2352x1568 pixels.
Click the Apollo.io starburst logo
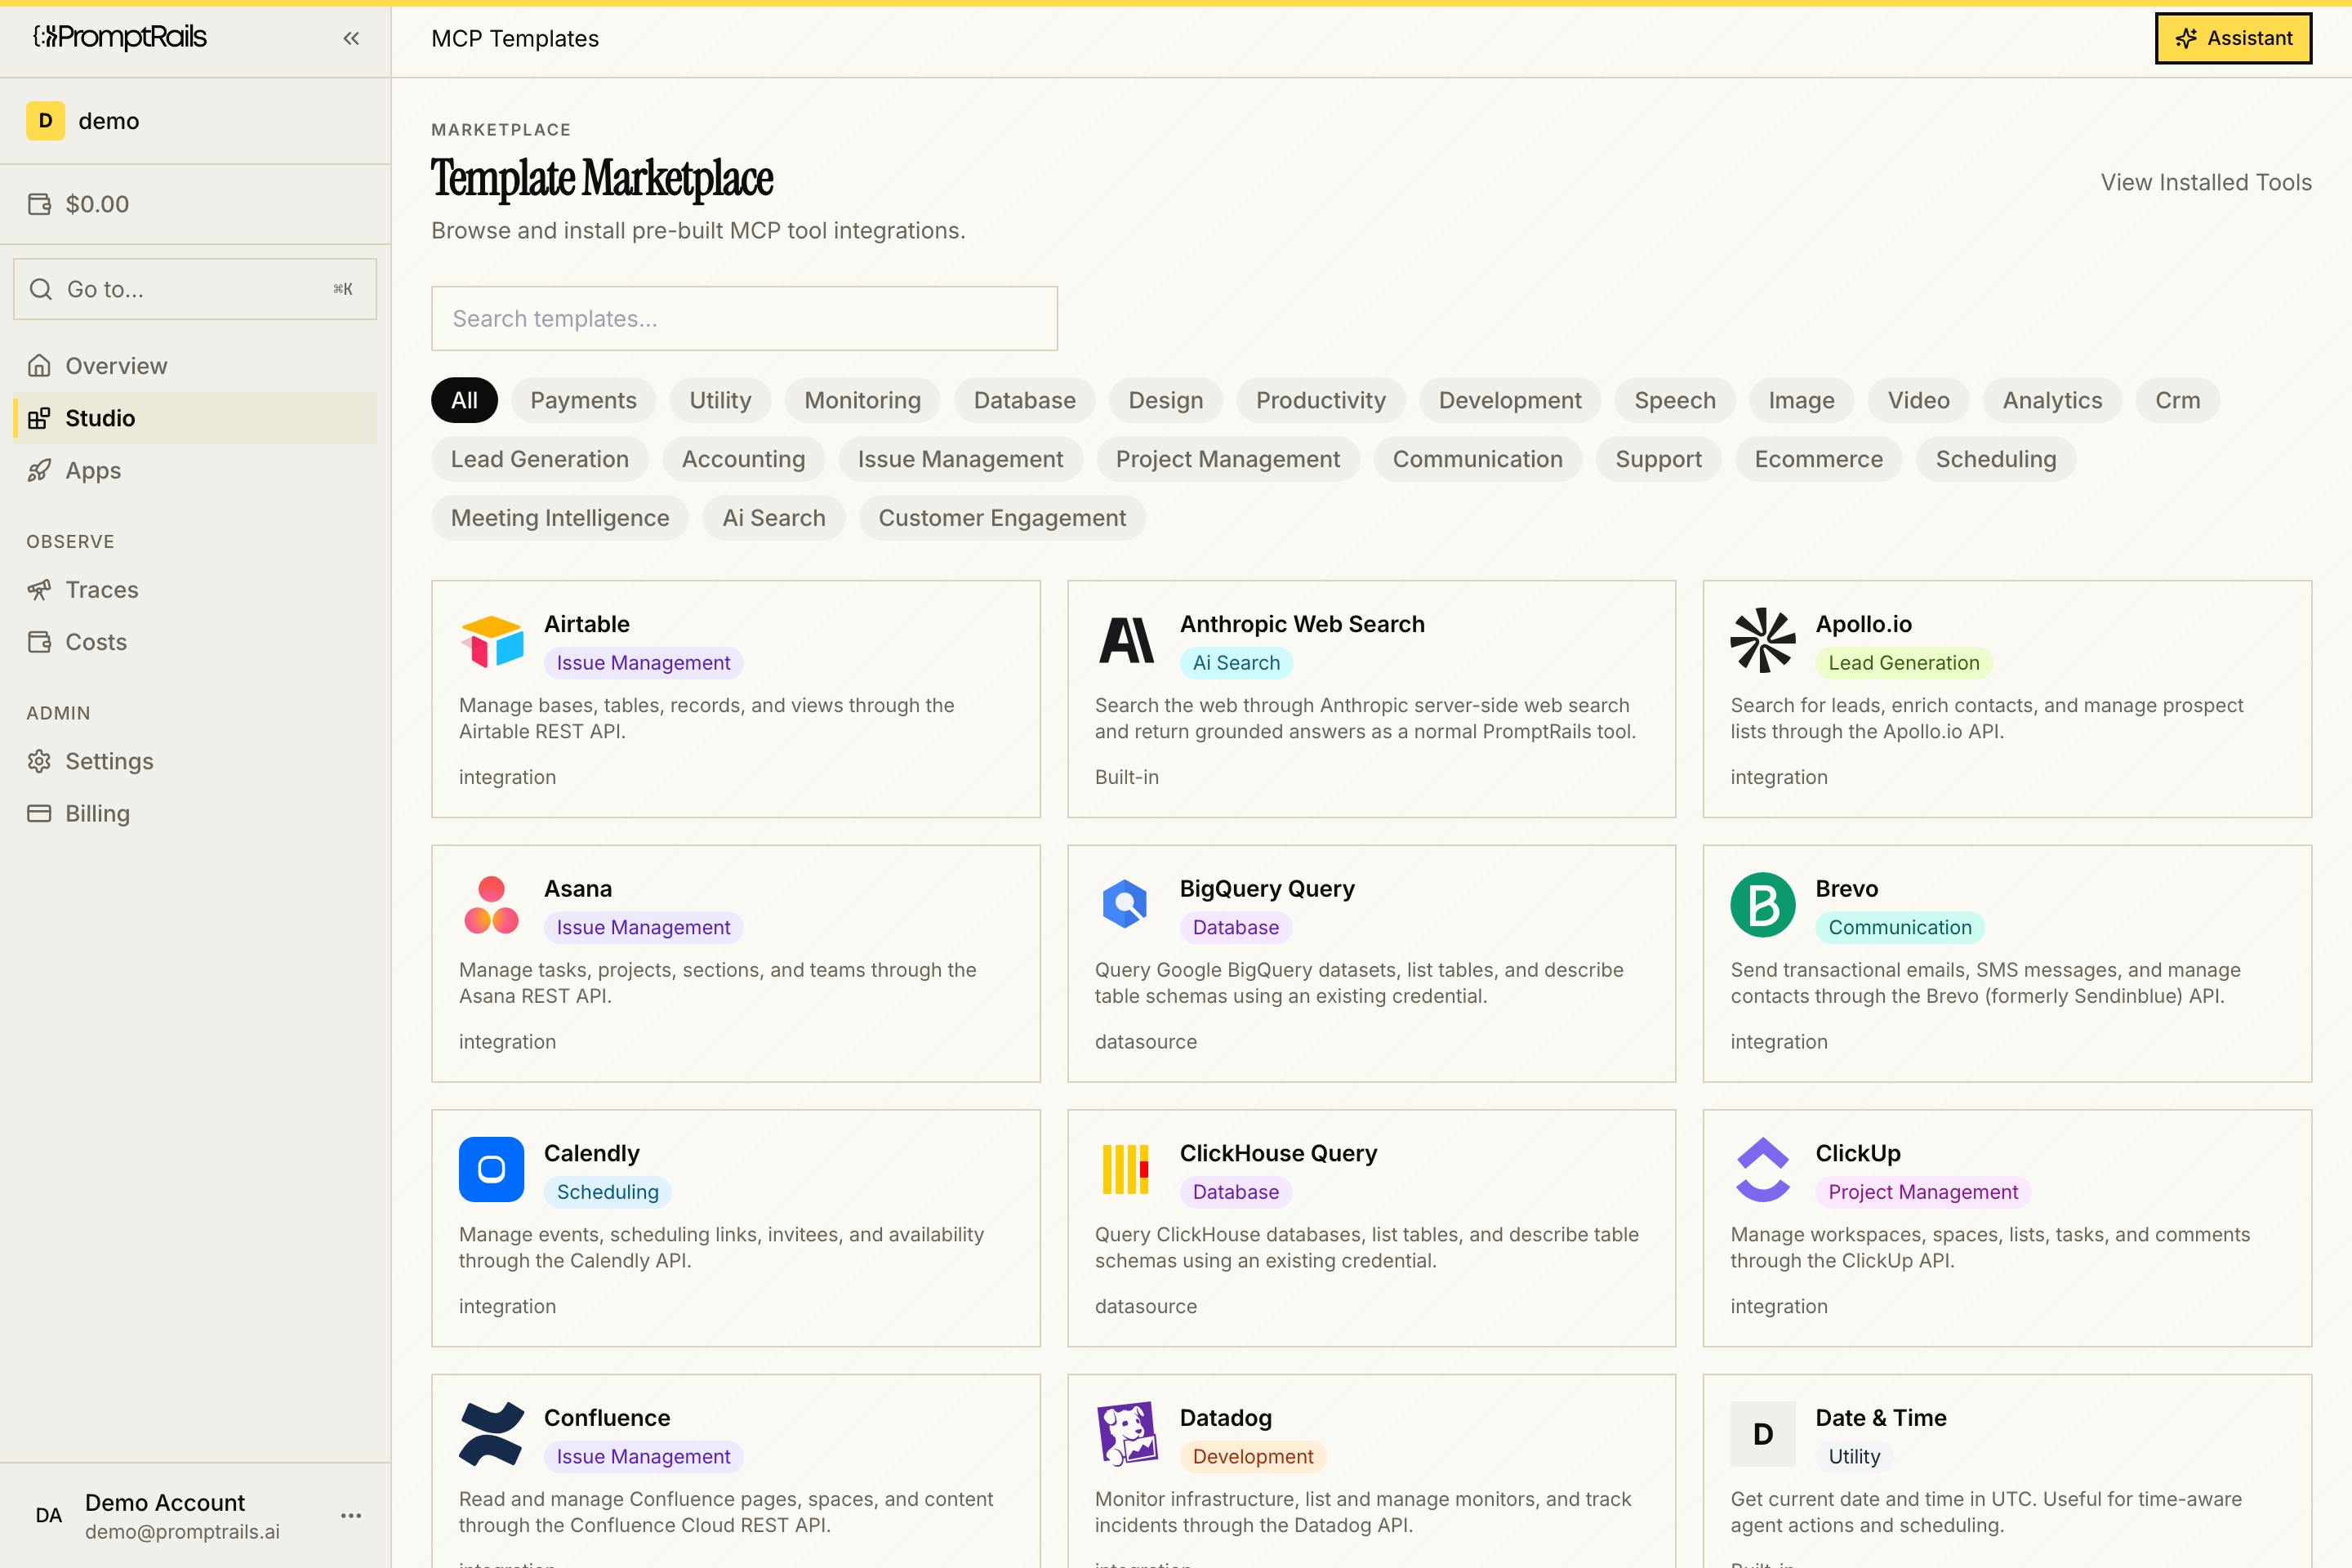[1763, 641]
